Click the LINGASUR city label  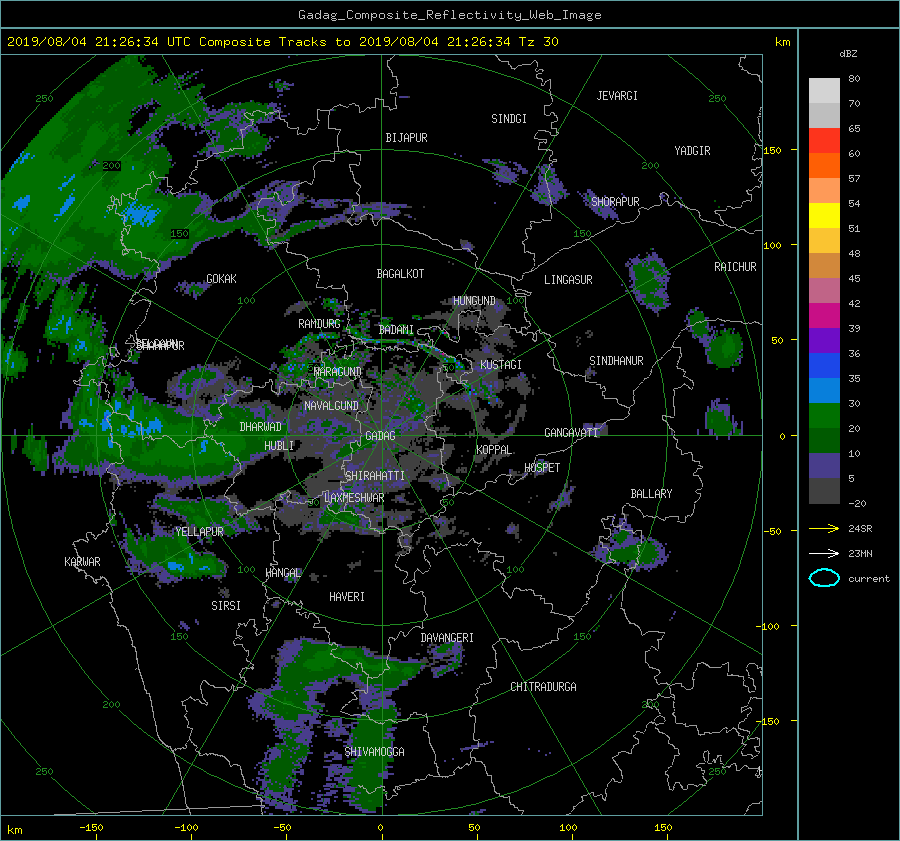(568, 280)
